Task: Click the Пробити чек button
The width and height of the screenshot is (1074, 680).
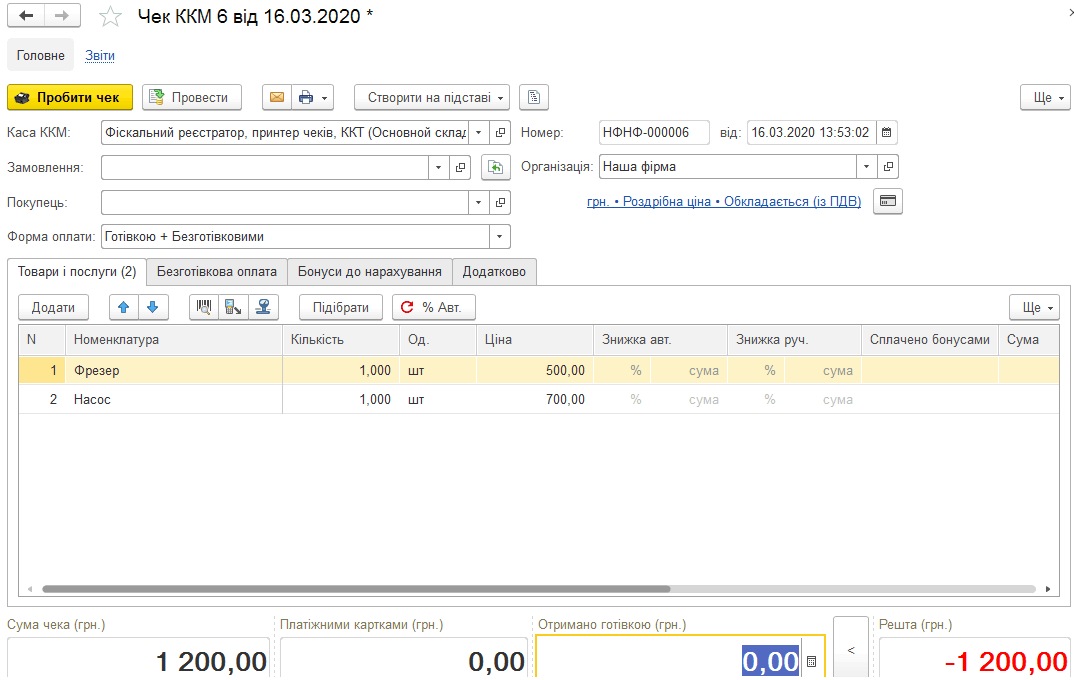Action: click(x=71, y=97)
